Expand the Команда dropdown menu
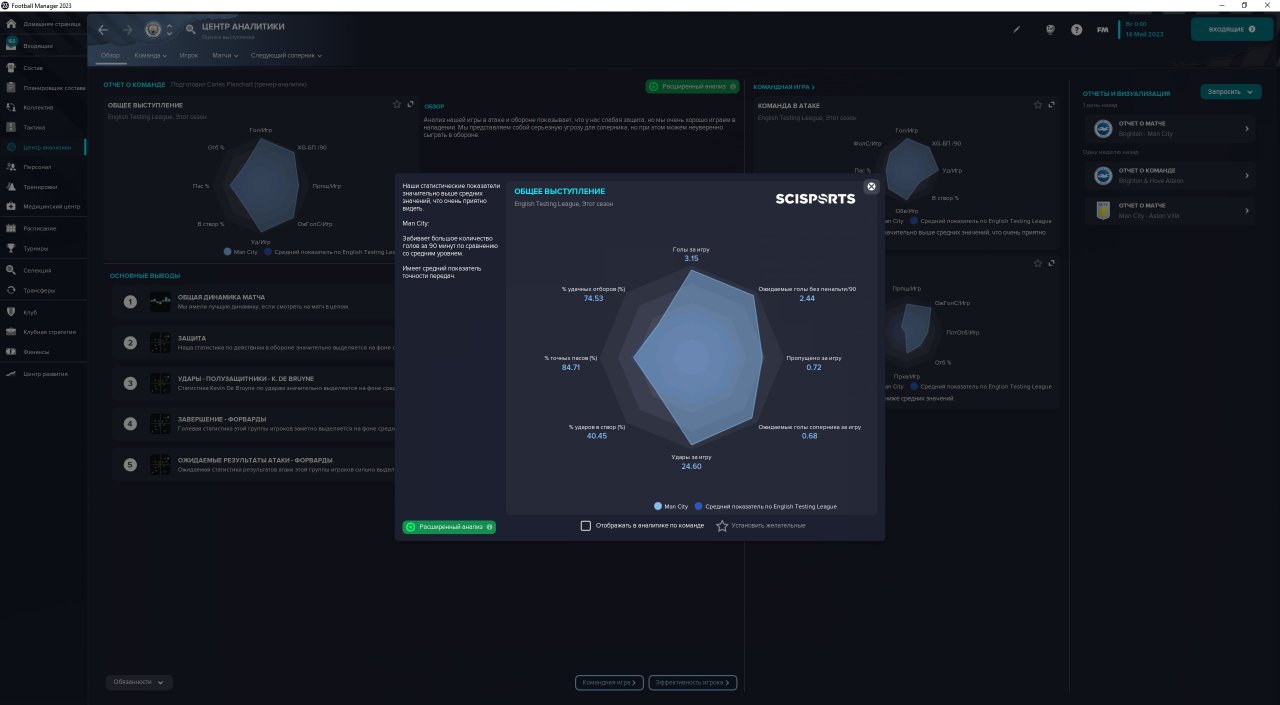This screenshot has width=1280, height=705. click(x=150, y=55)
